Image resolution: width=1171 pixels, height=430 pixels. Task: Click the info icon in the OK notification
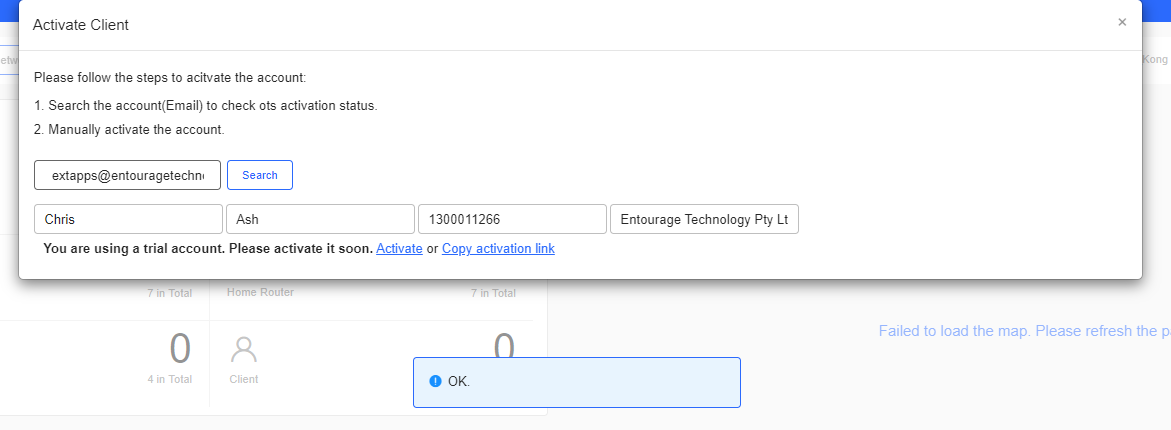pos(435,381)
